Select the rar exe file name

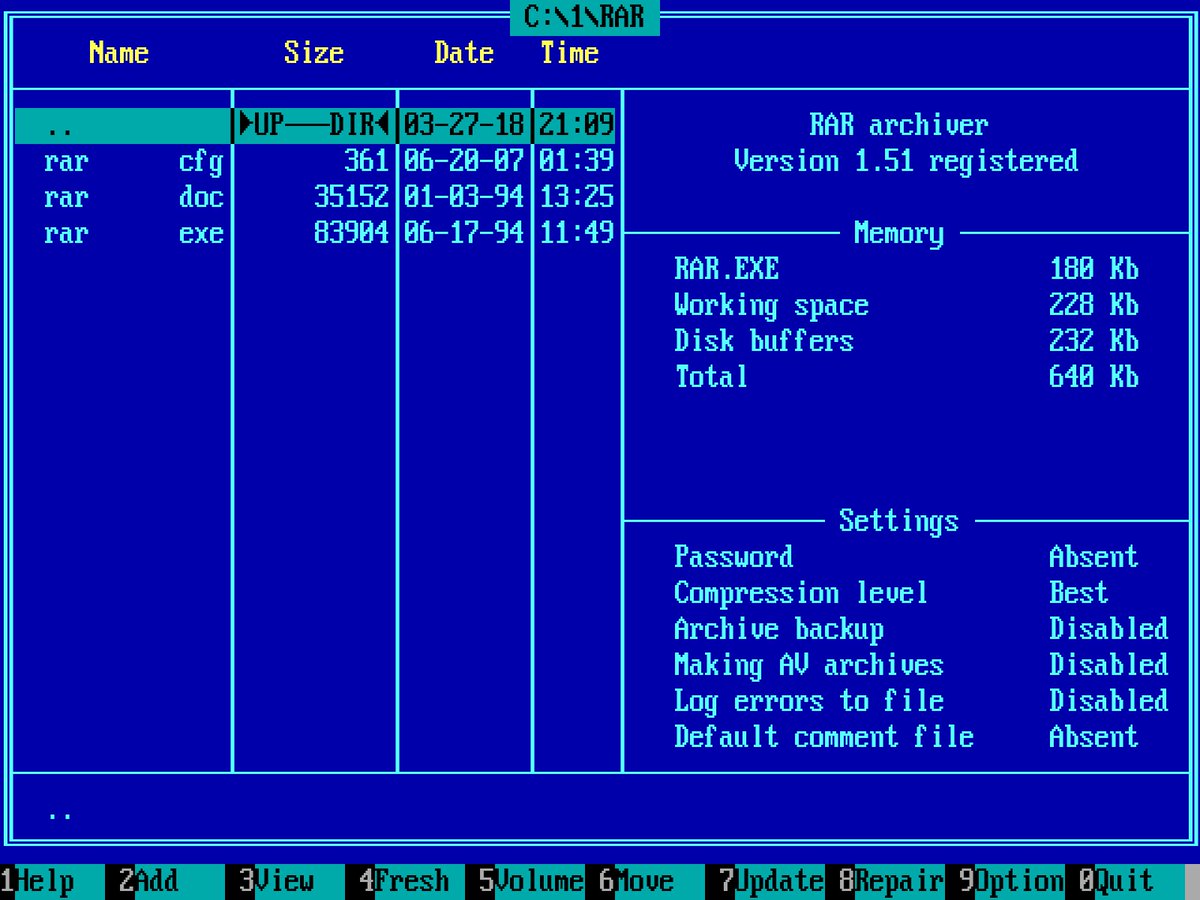134,233
